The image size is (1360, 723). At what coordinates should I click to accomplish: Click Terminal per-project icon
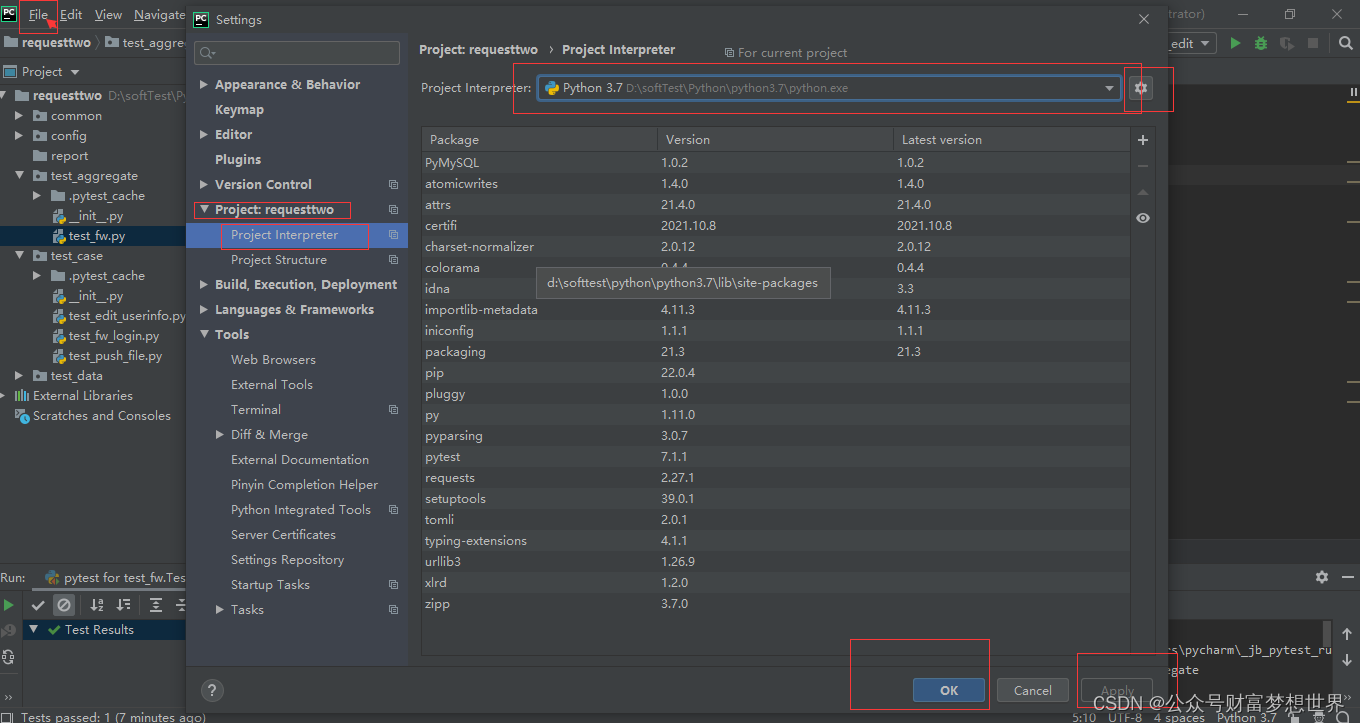point(393,410)
